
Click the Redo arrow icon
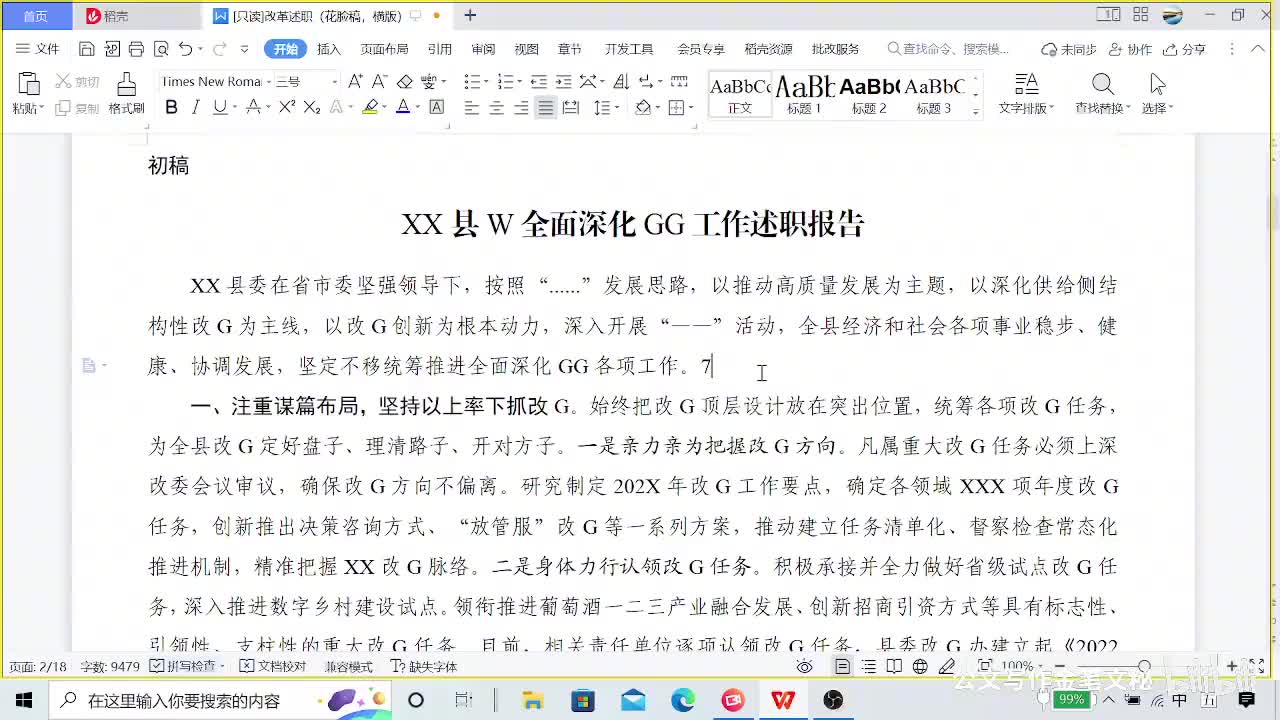click(219, 49)
